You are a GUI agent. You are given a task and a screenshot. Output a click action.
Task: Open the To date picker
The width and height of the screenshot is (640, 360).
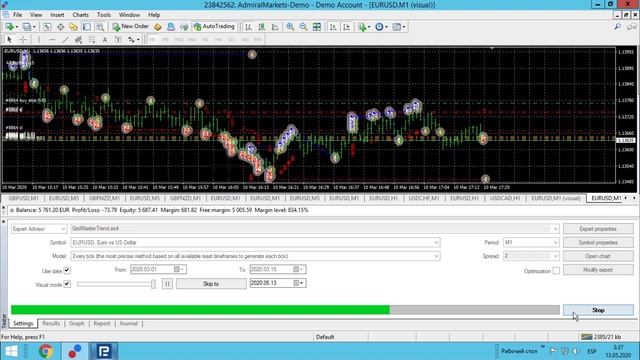[299, 269]
